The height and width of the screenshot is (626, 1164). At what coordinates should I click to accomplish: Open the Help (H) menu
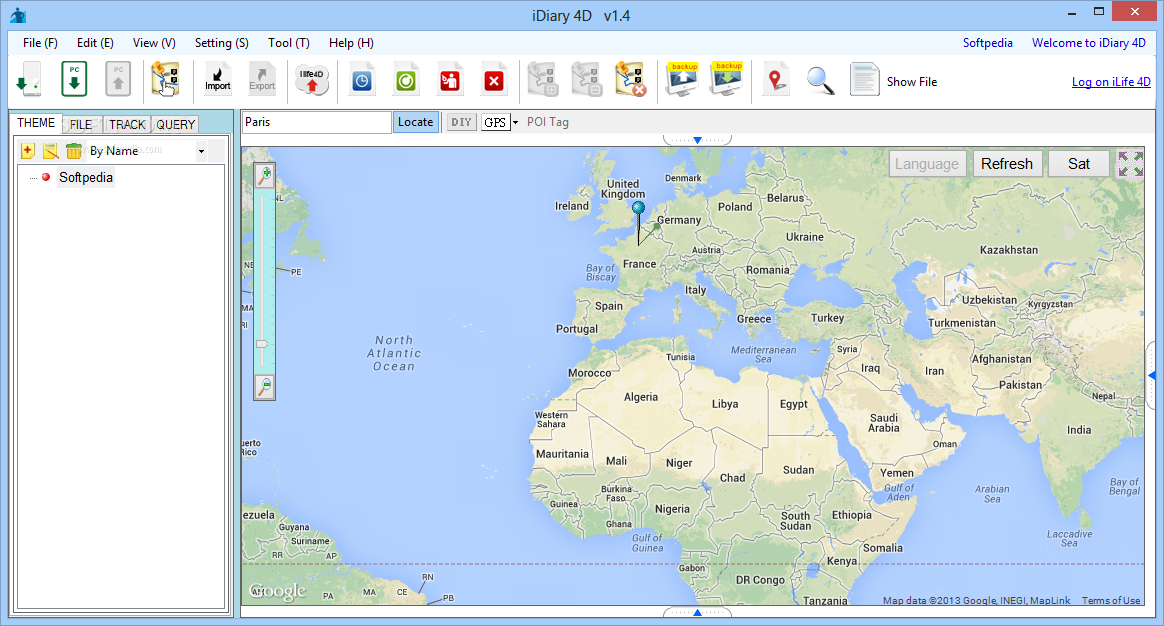click(x=351, y=43)
